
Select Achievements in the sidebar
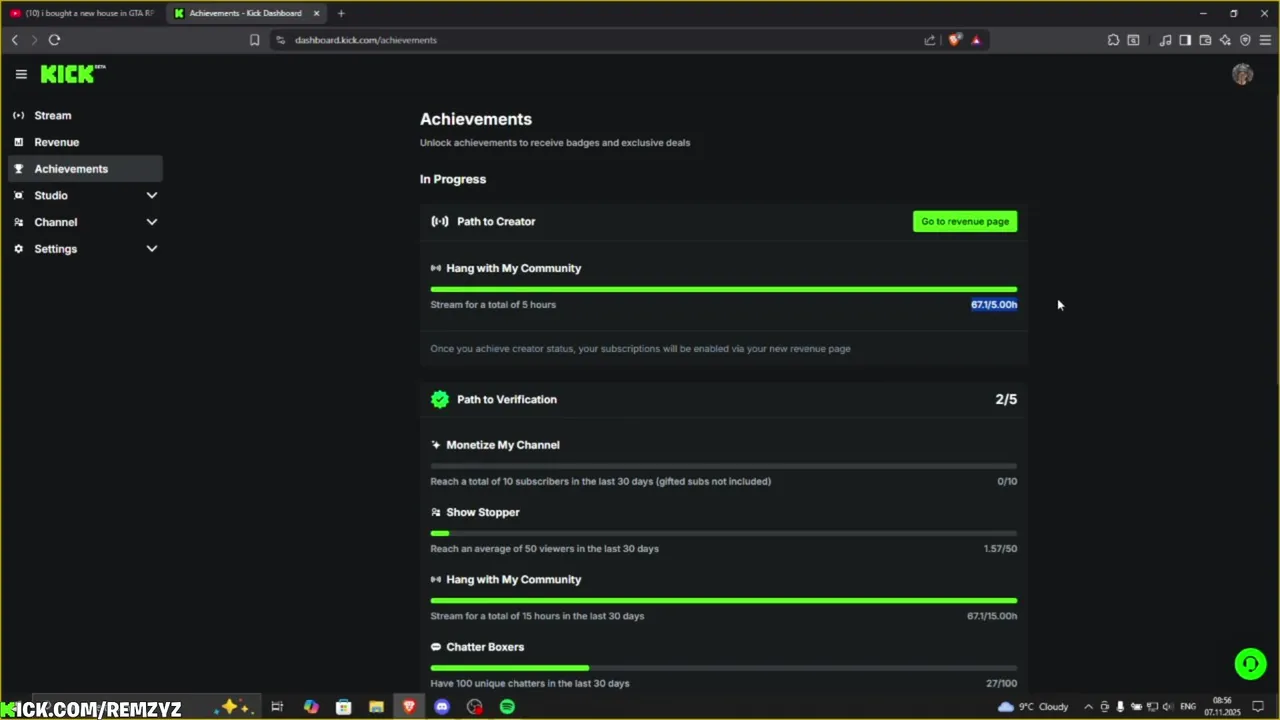(x=85, y=169)
